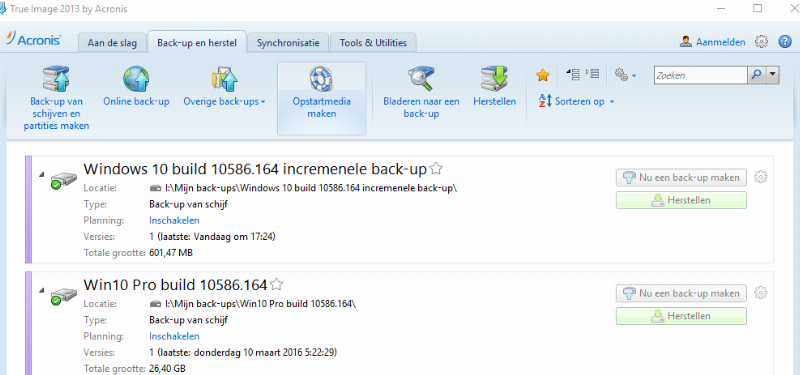This screenshot has height=375, width=800.
Task: Switch to Aan de slag tab
Action: 112,43
